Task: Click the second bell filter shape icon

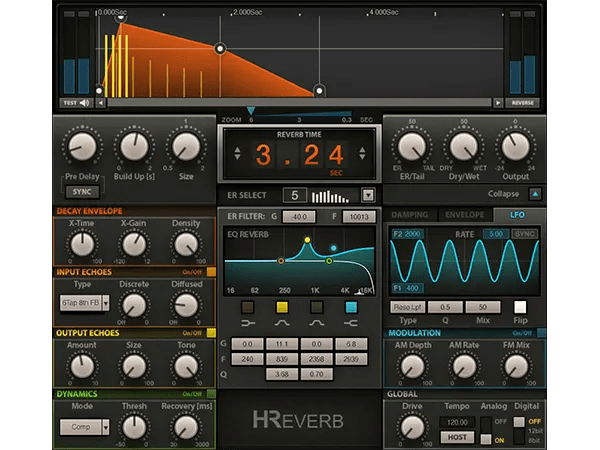Action: point(316,324)
